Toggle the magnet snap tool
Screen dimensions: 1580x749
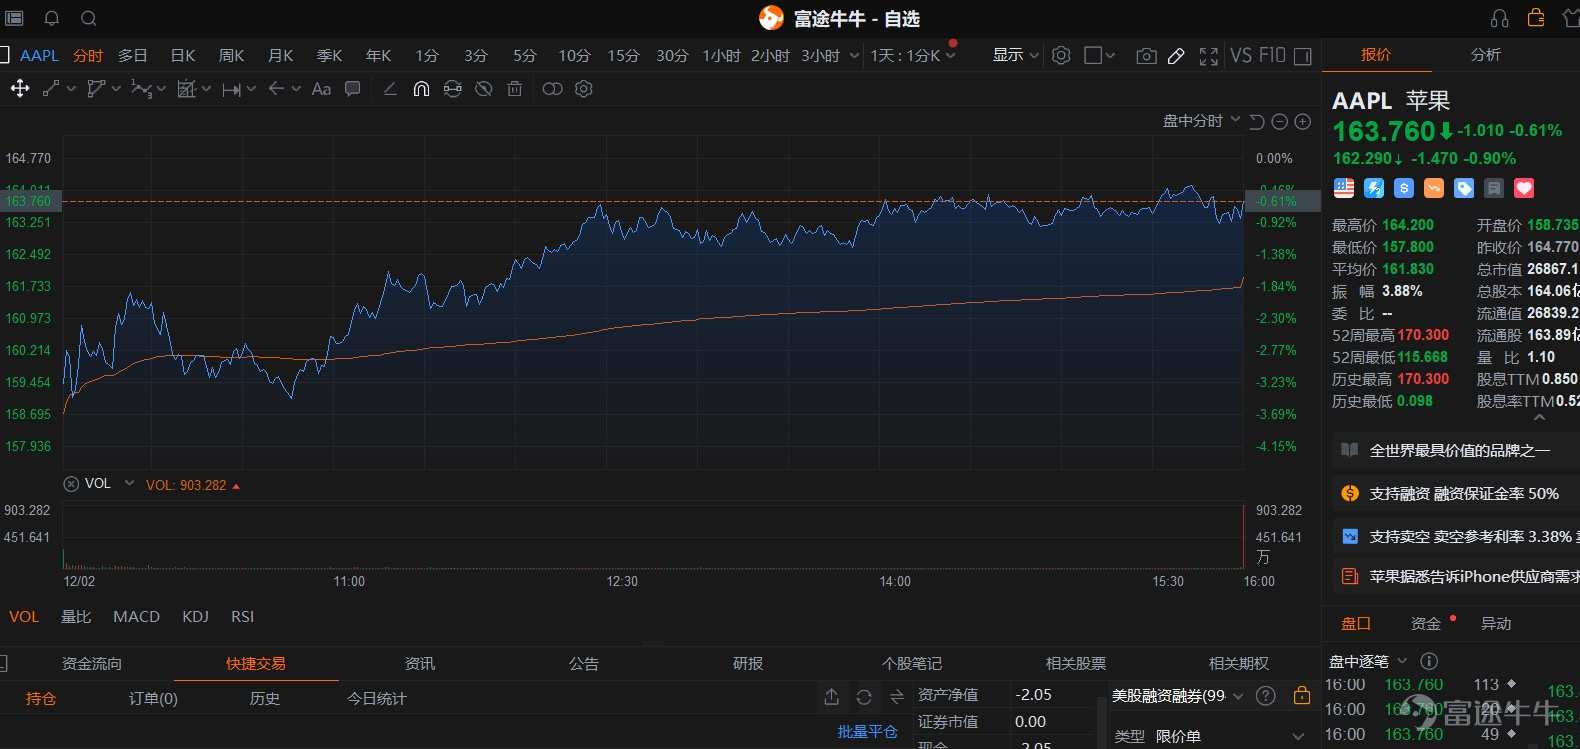pyautogui.click(x=421, y=89)
